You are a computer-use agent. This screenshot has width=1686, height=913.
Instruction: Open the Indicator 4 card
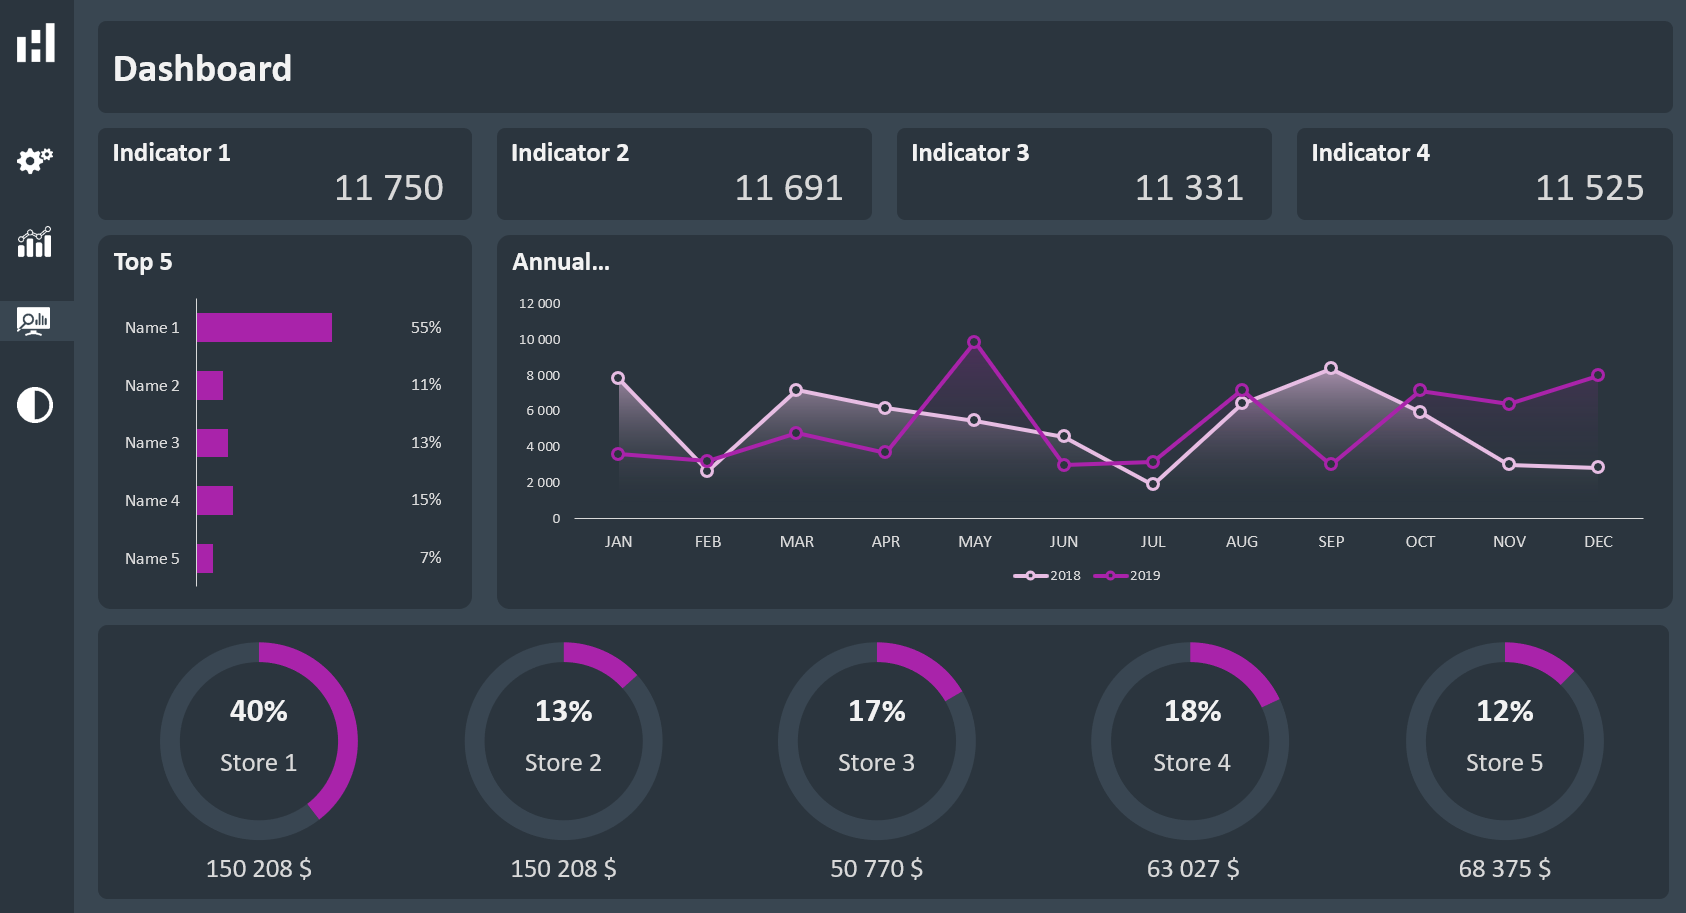click(x=1484, y=174)
